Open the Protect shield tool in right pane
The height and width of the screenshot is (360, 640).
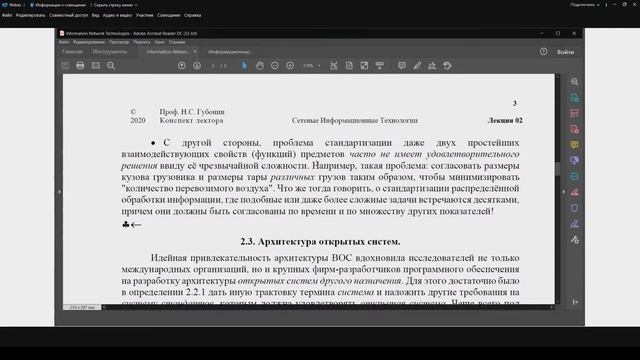pyautogui.click(x=574, y=208)
